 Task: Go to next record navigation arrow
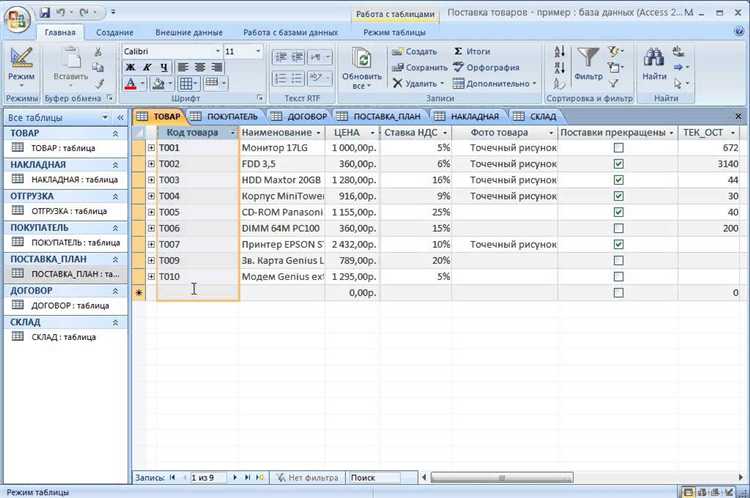pyautogui.click(x=234, y=477)
